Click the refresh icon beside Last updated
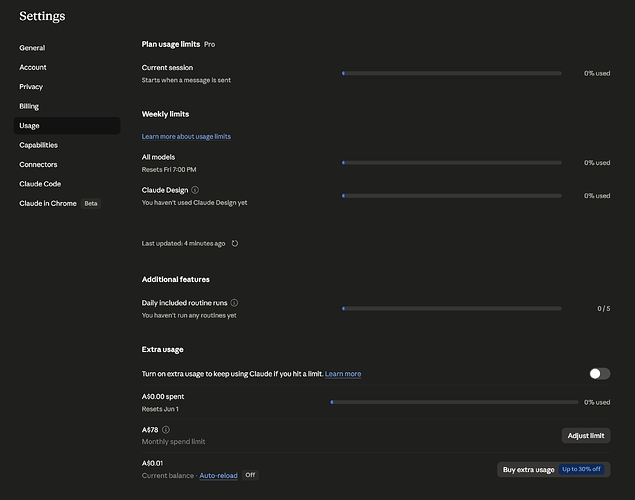The image size is (635, 500). pos(235,243)
